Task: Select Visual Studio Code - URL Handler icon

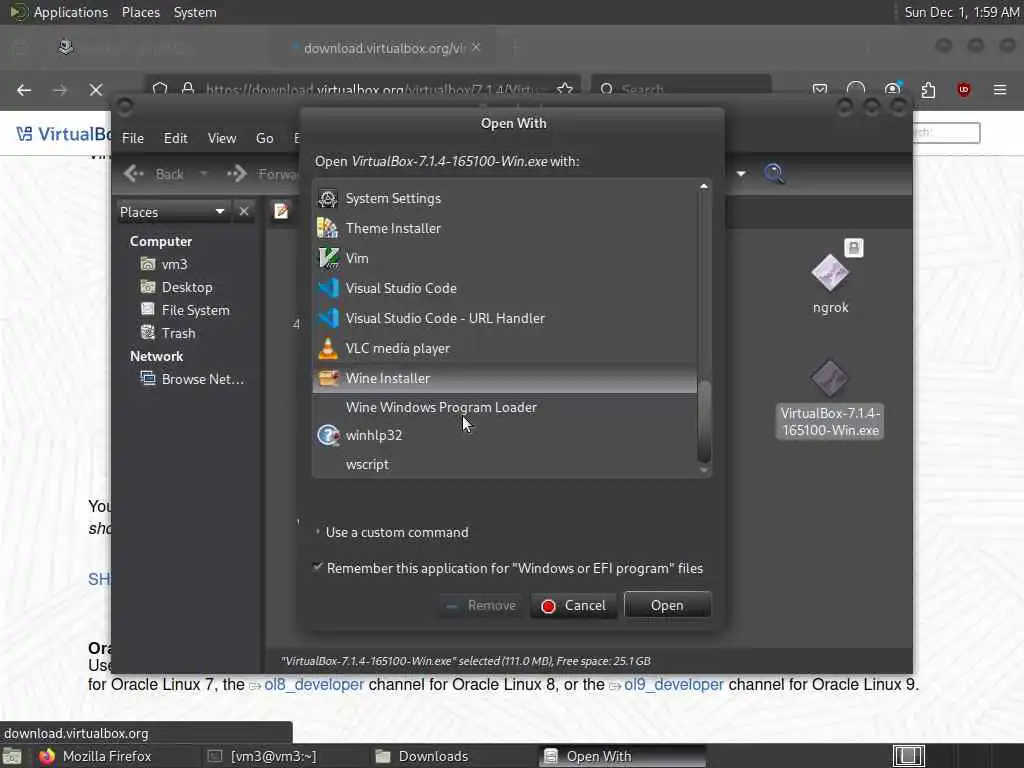Action: [328, 318]
